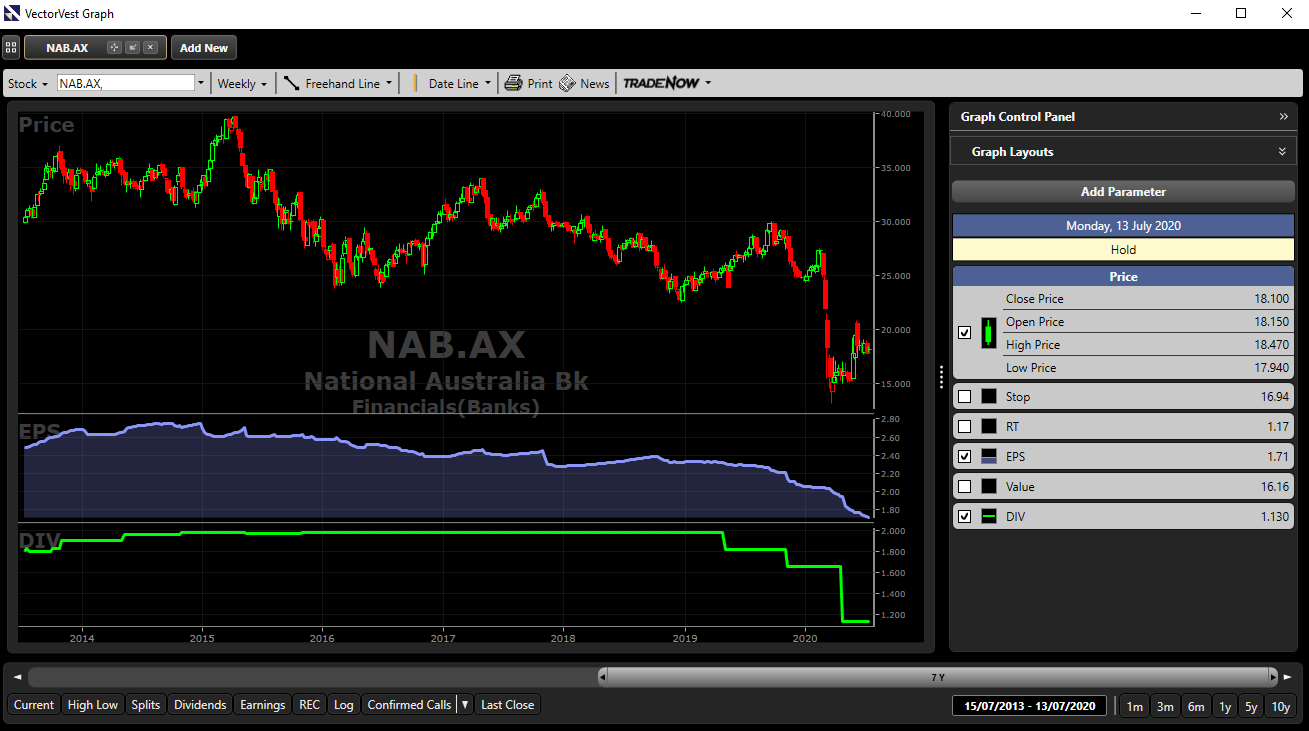Click the TradeNow logo button
Screen dimensions: 1309x731
661,84
